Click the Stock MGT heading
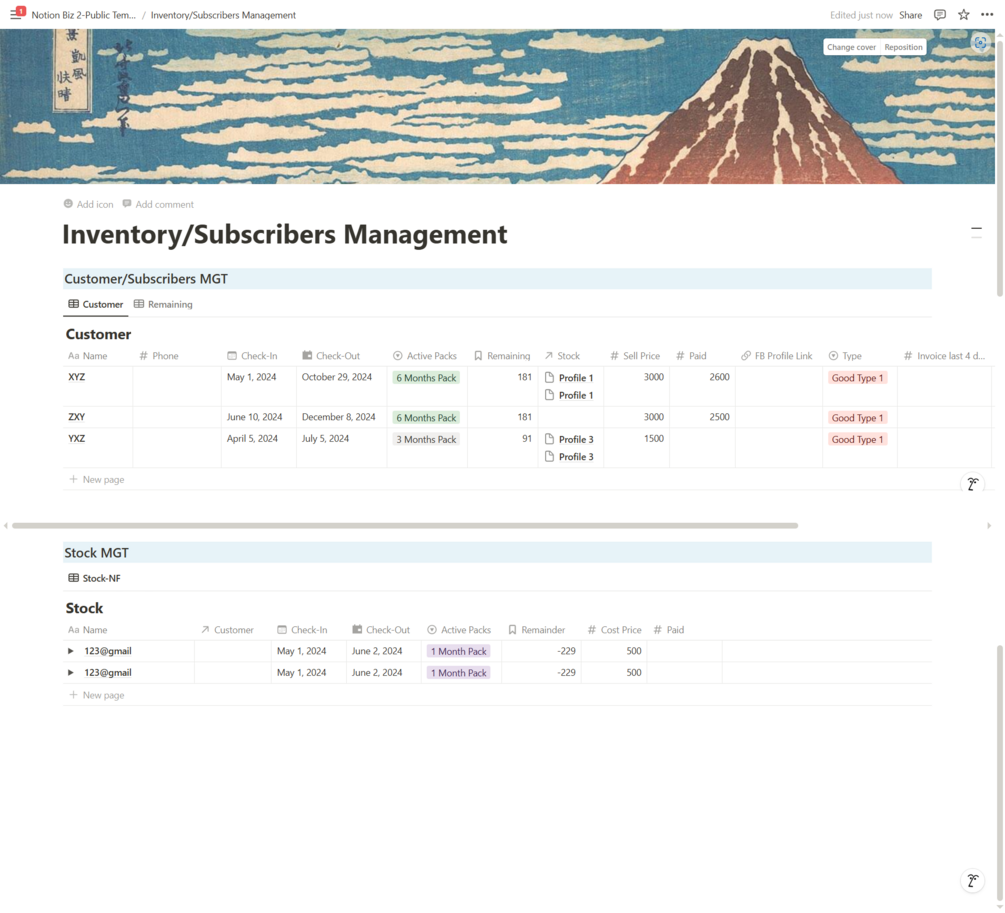Image resolution: width=1005 pixels, height=913 pixels. pos(96,553)
